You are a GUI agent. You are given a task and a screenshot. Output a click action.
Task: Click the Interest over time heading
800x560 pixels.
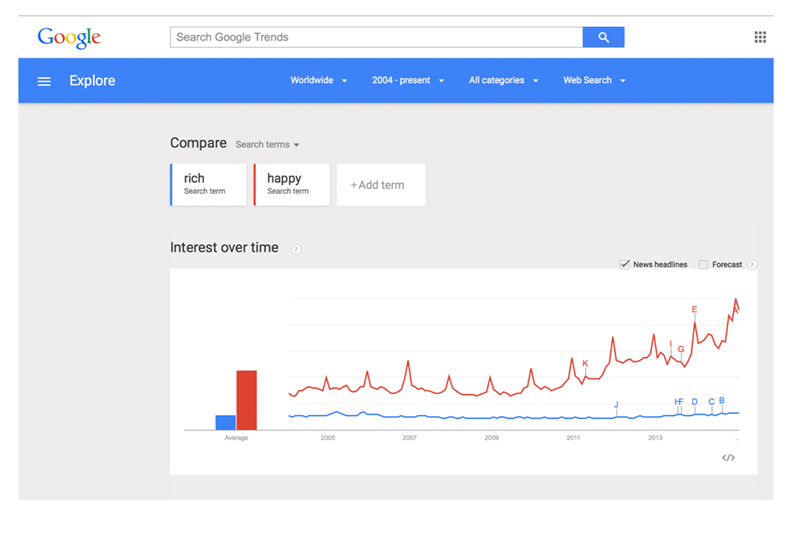click(x=224, y=248)
